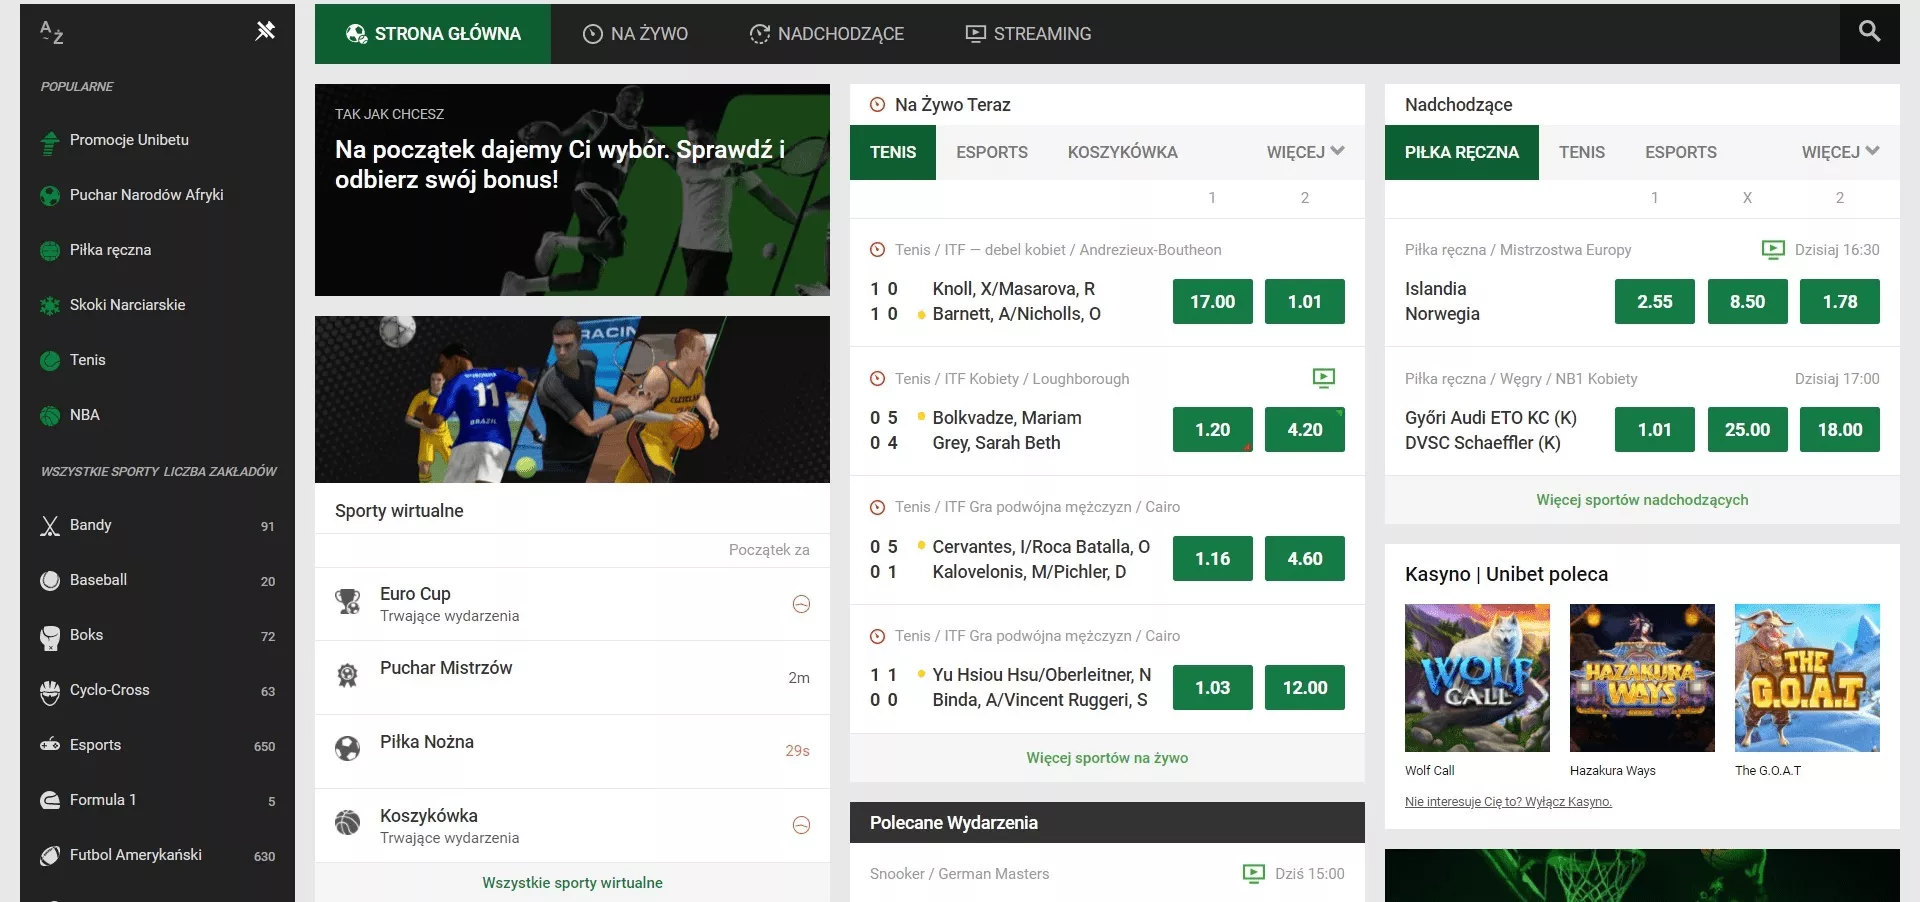Image resolution: width=1920 pixels, height=902 pixels.
Task: Open Esports via its gamepad icon
Action: 50,745
